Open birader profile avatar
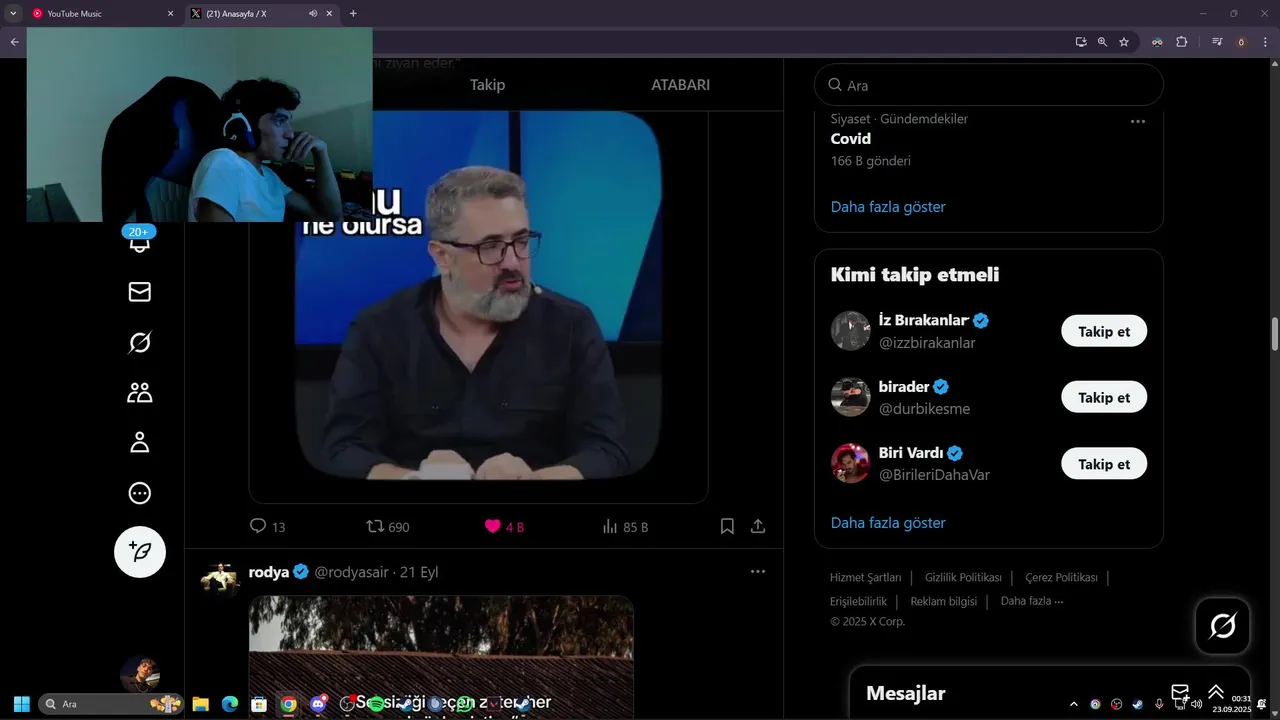 851,397
